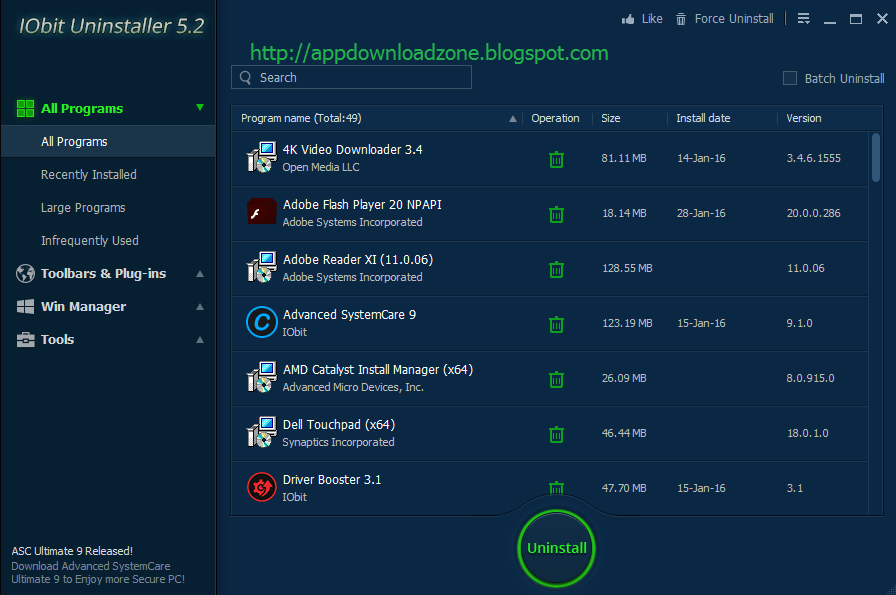The width and height of the screenshot is (896, 595).
Task: Click trash icon for Adobe Reader XI
Action: 556,269
